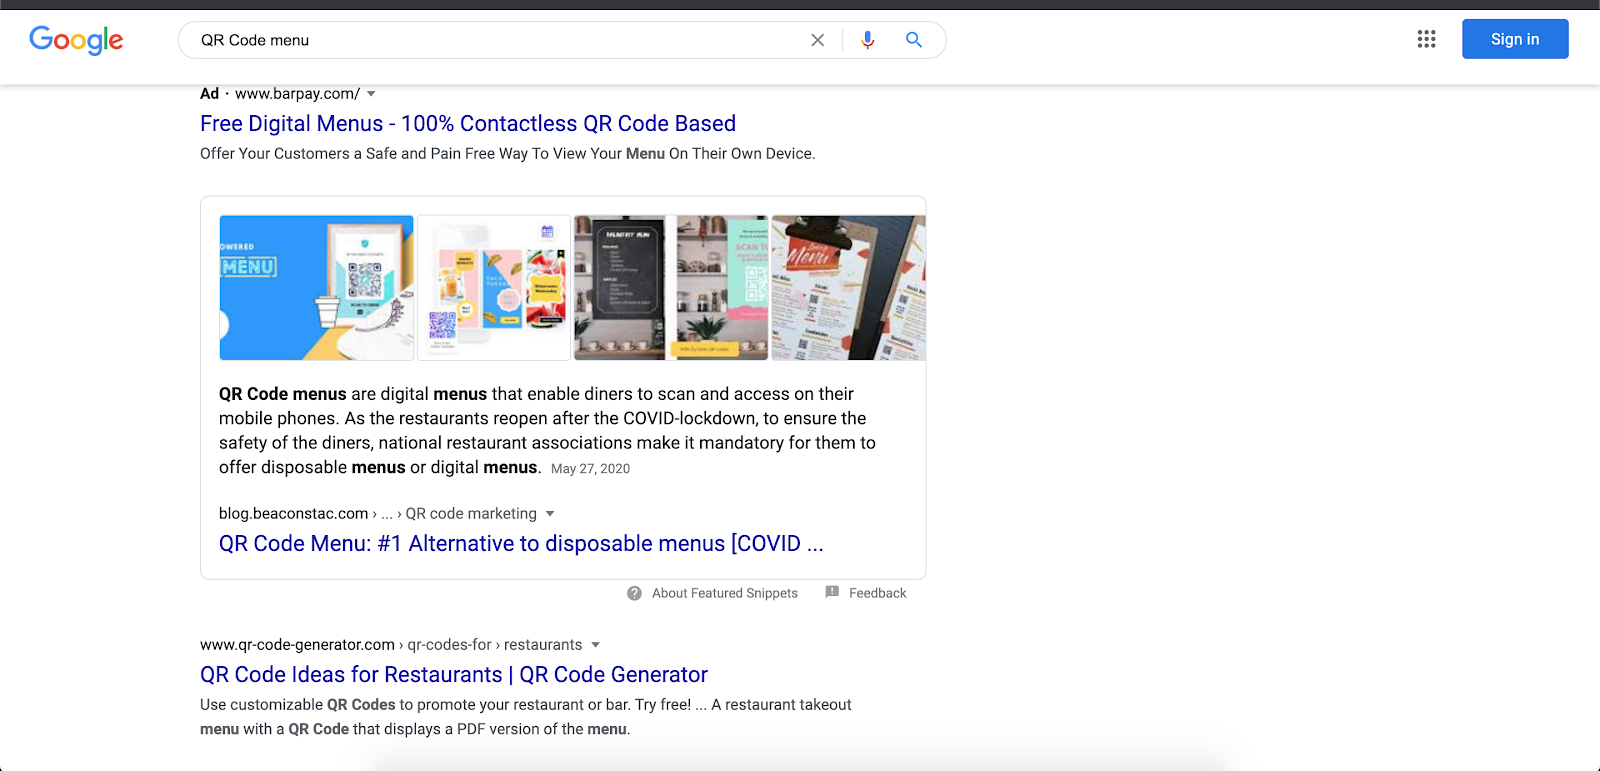This screenshot has height=771, width=1600.
Task: Click the www.barpay.com/ ad URL
Action: [297, 94]
